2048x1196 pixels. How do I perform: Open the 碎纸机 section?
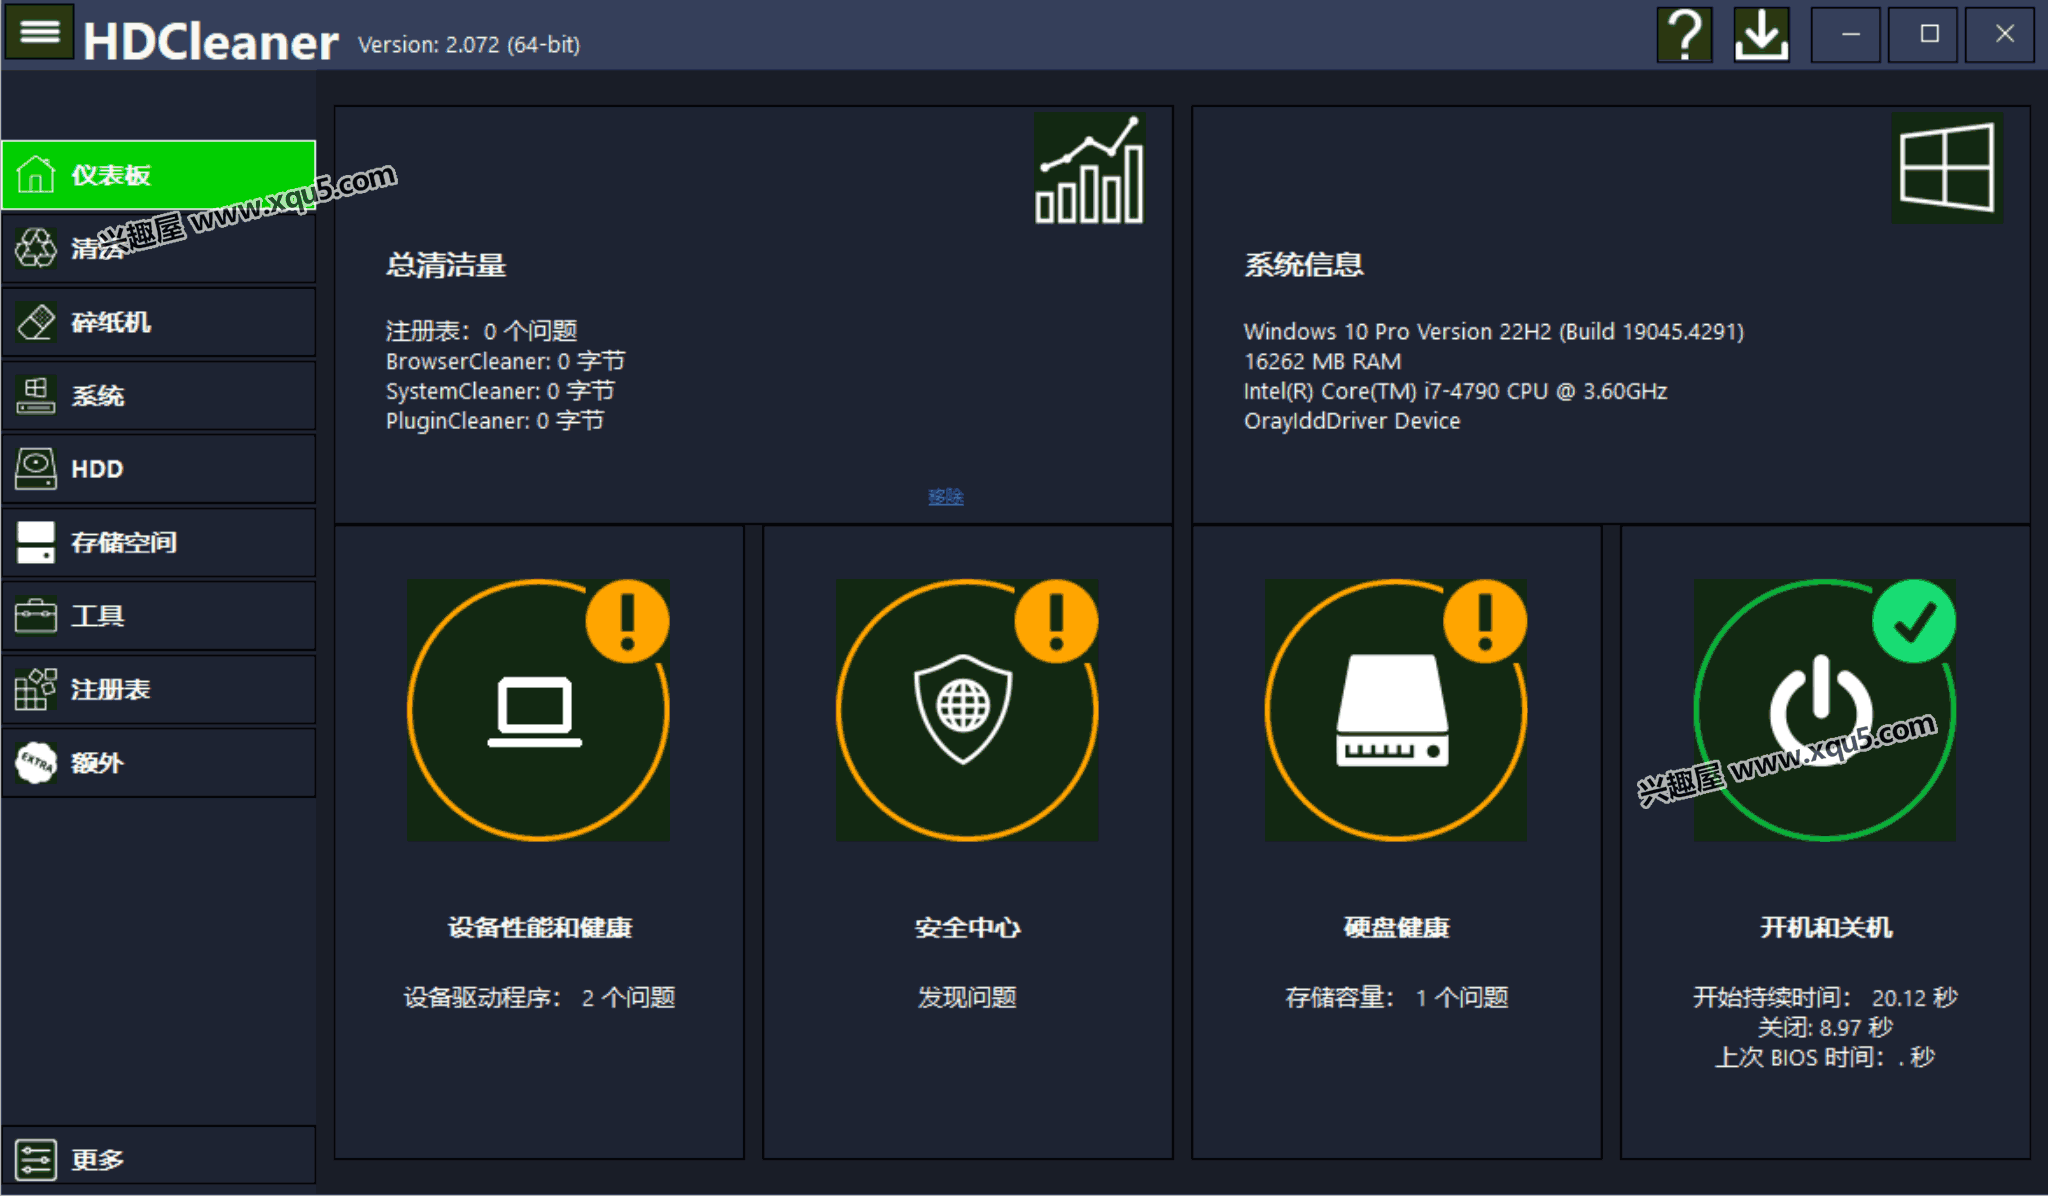[x=159, y=322]
